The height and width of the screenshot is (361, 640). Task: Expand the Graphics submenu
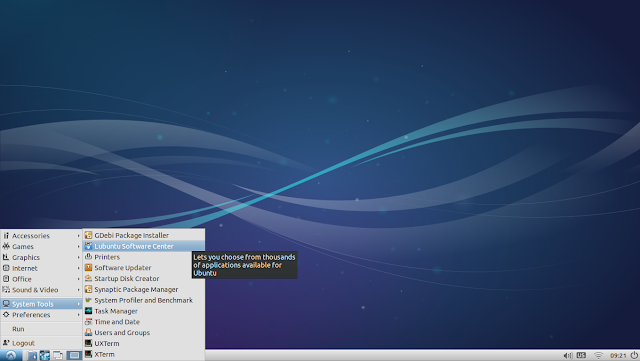[41, 257]
